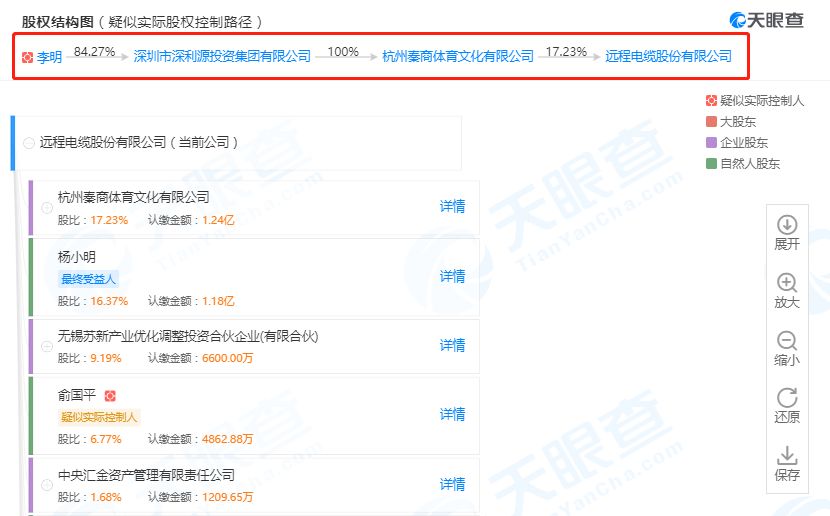This screenshot has width=830, height=516.
Task: Click the red controller badge beside 俞国平
Action: 110,395
